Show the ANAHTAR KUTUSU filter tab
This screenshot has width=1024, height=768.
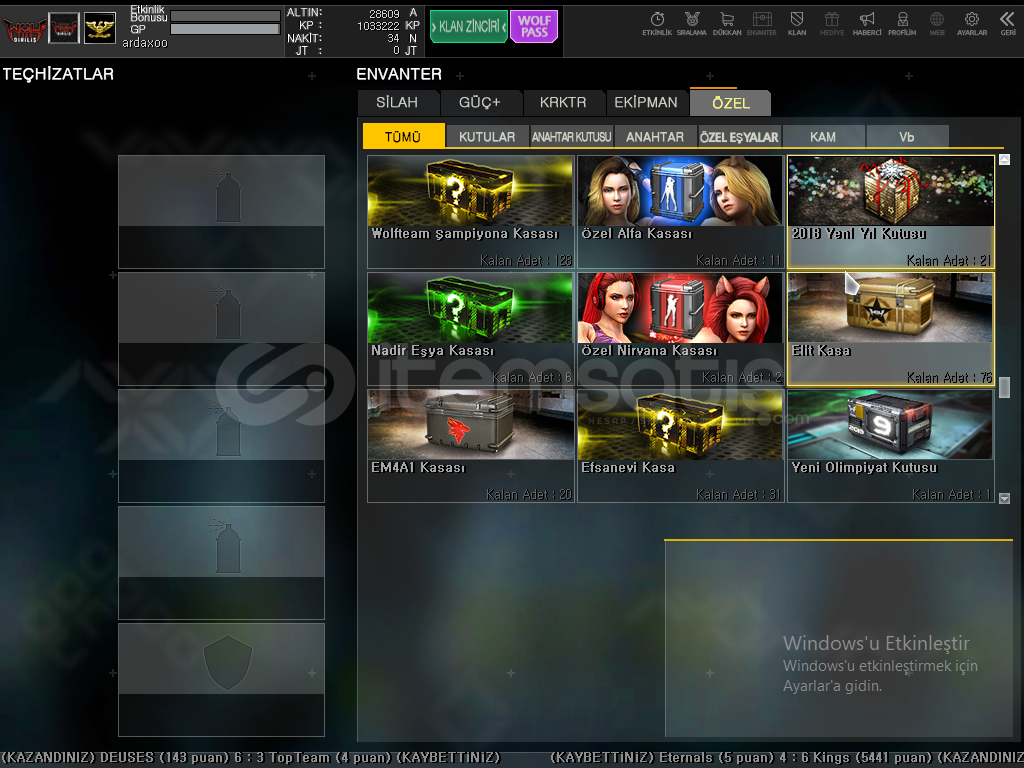571,136
